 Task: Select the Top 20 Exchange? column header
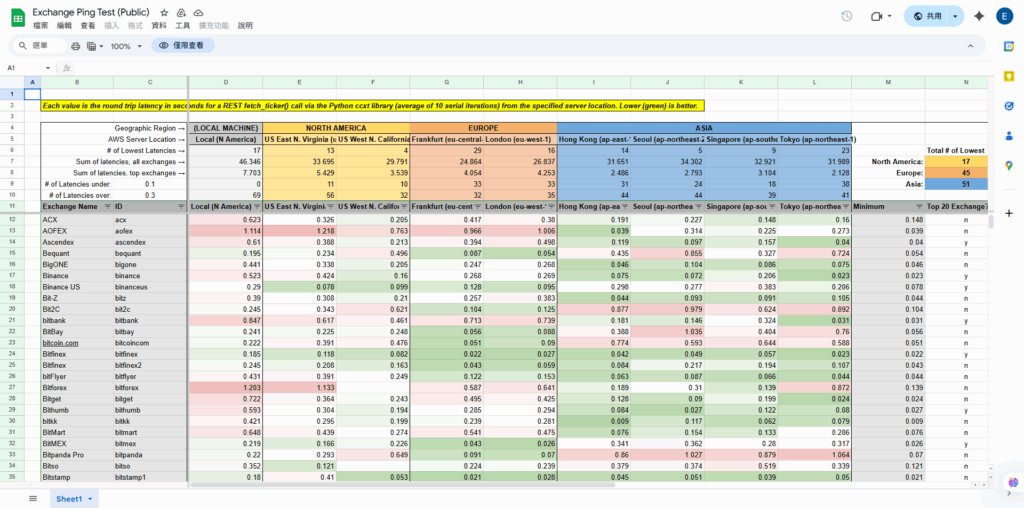[956, 206]
